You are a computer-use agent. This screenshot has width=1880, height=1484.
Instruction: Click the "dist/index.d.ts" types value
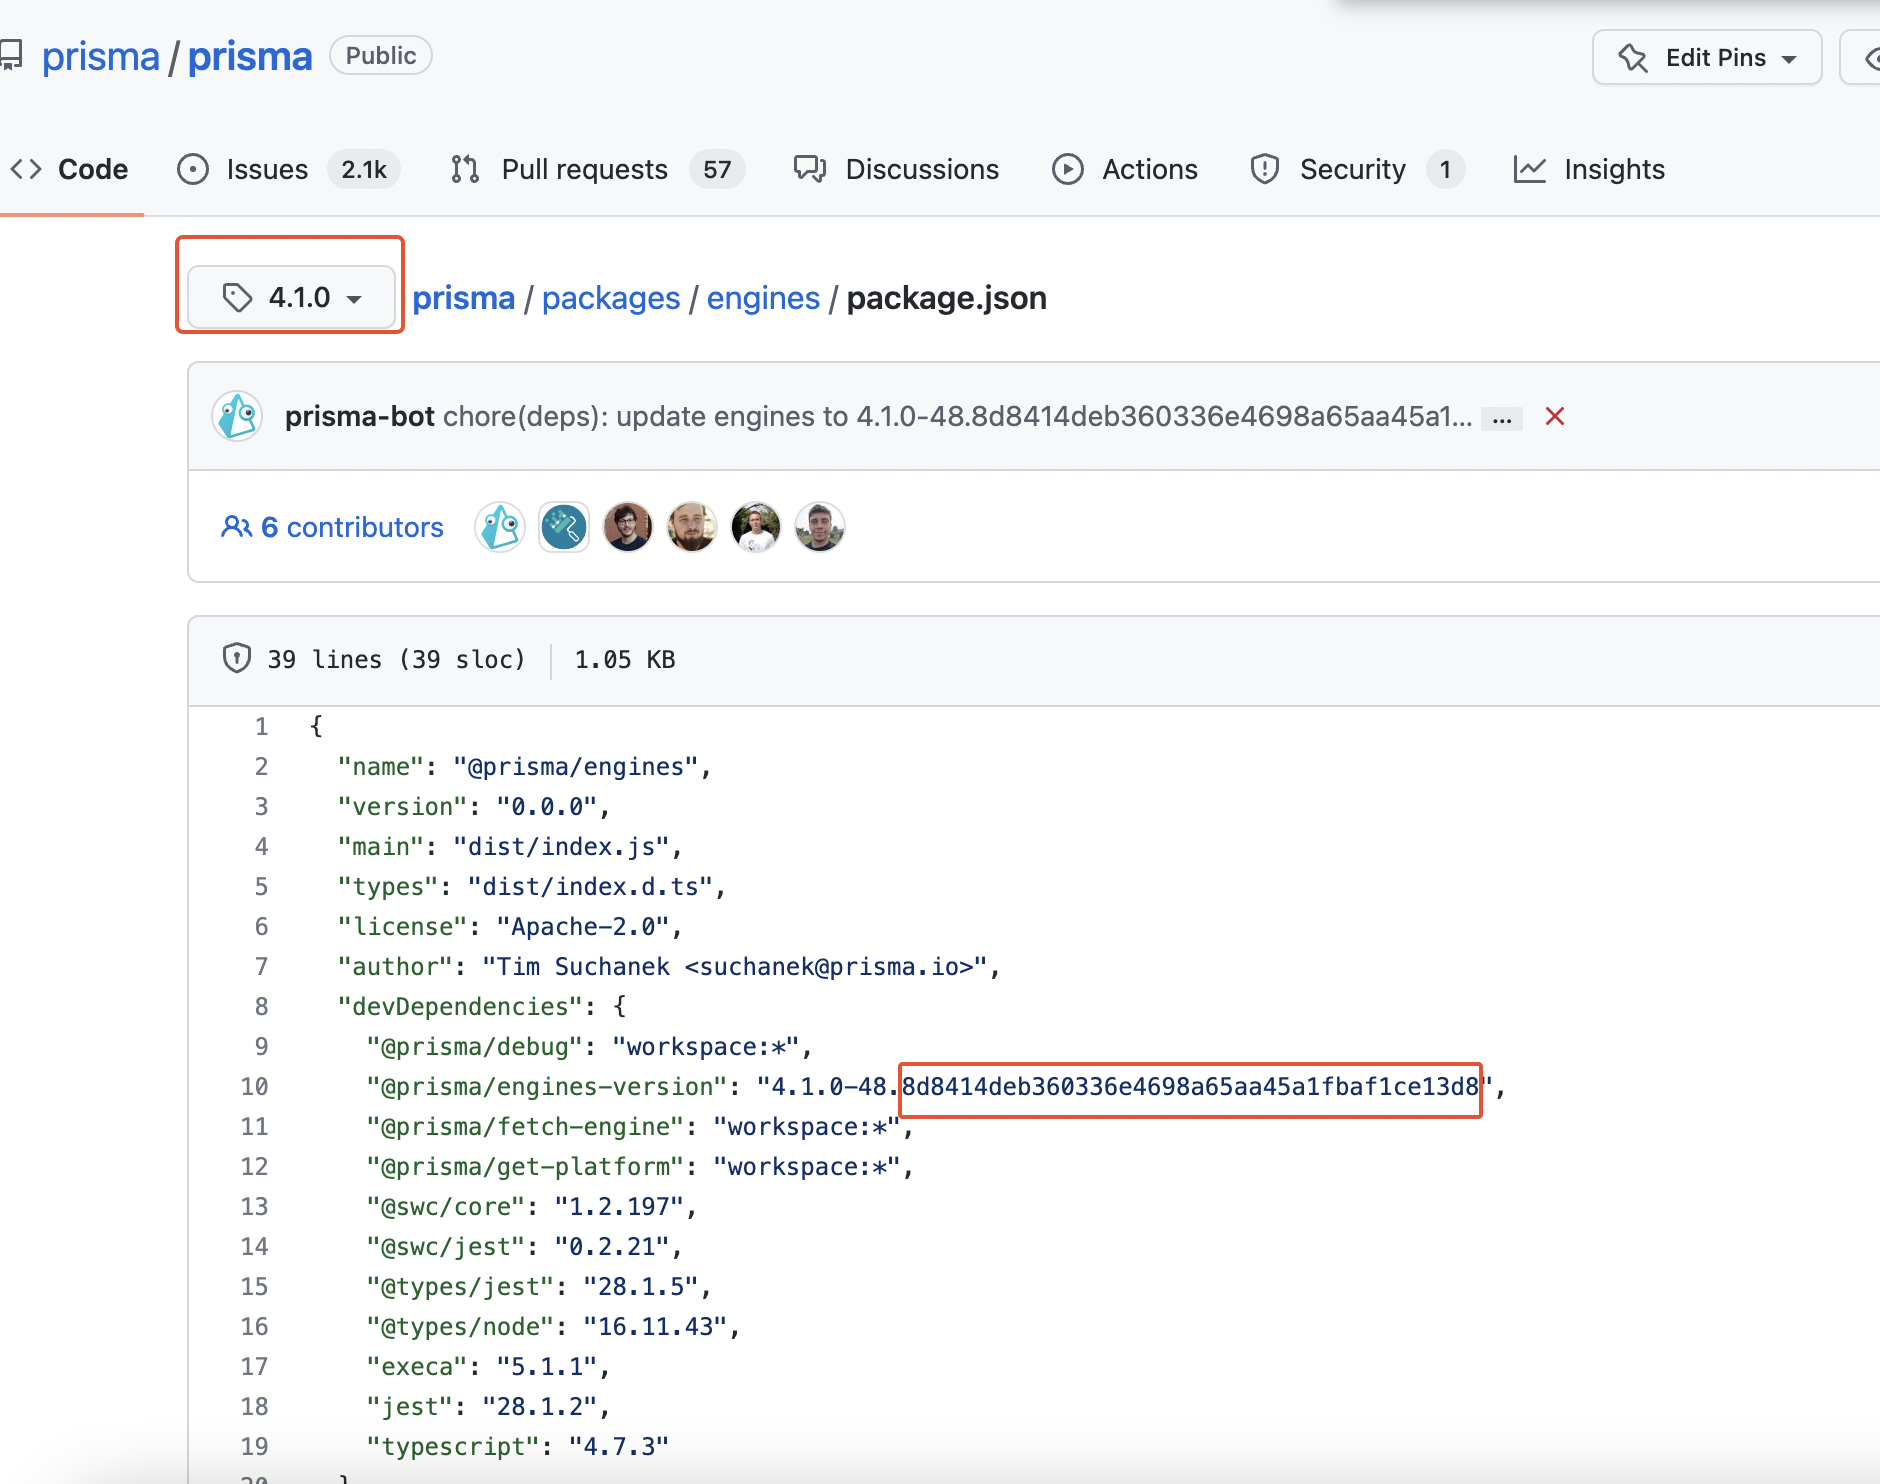coord(590,886)
